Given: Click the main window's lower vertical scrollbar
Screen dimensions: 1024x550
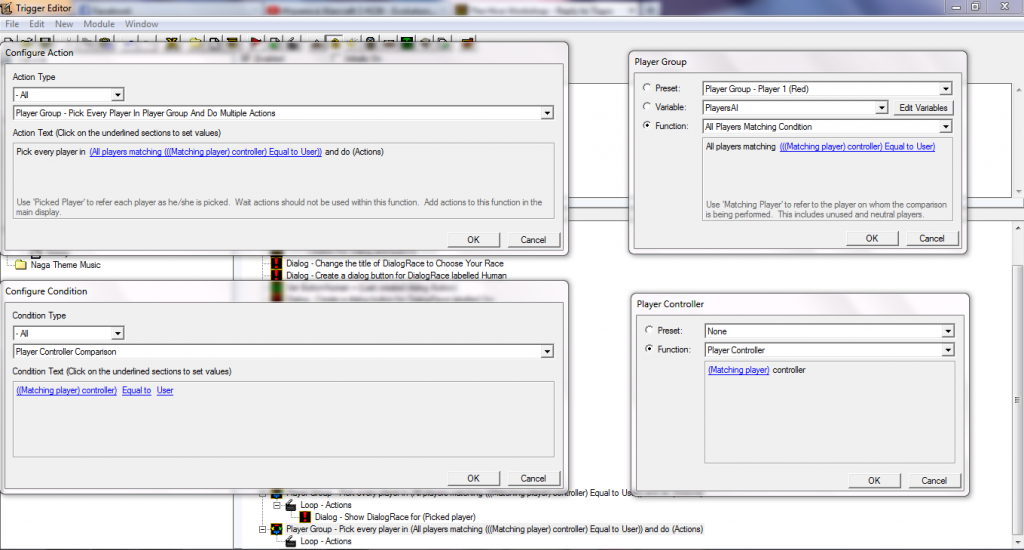Looking at the screenshot, I should (1018, 400).
